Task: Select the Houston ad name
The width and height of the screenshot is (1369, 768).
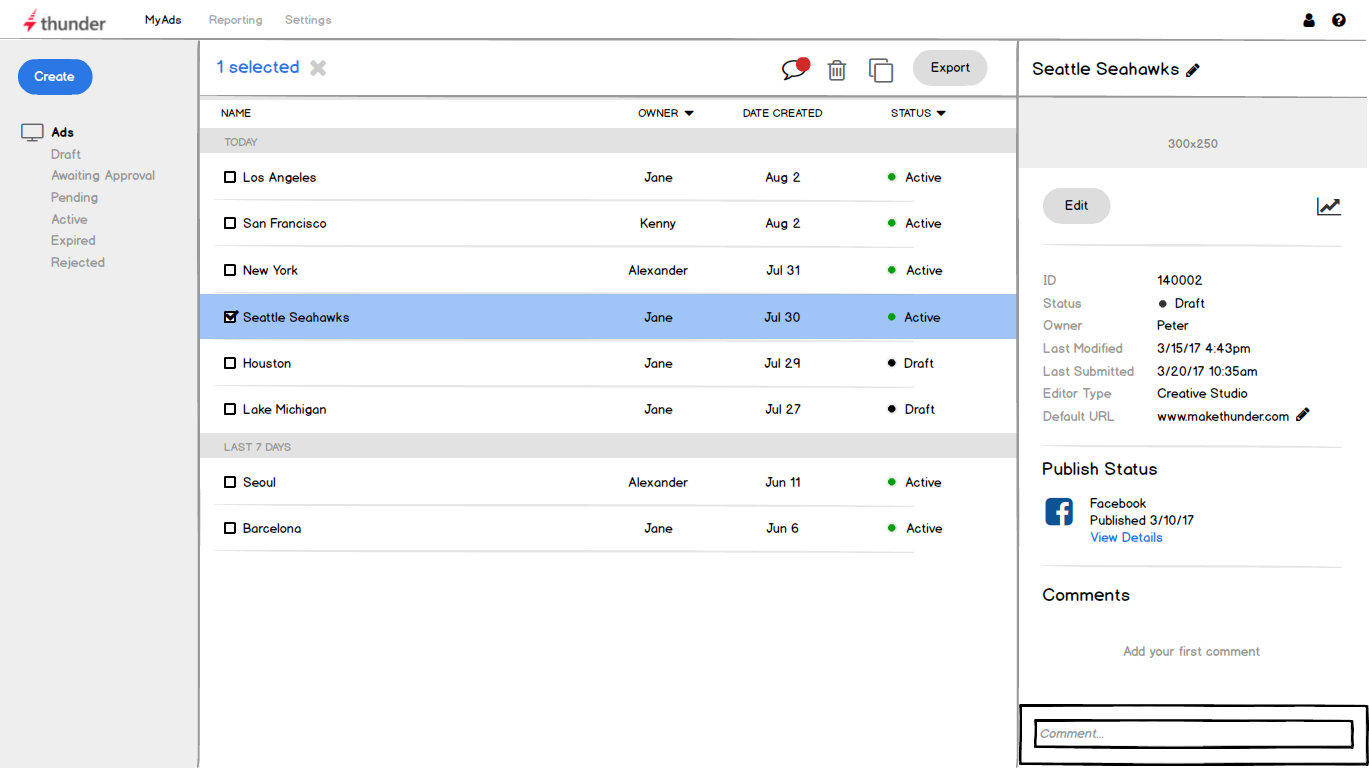Action: (267, 363)
